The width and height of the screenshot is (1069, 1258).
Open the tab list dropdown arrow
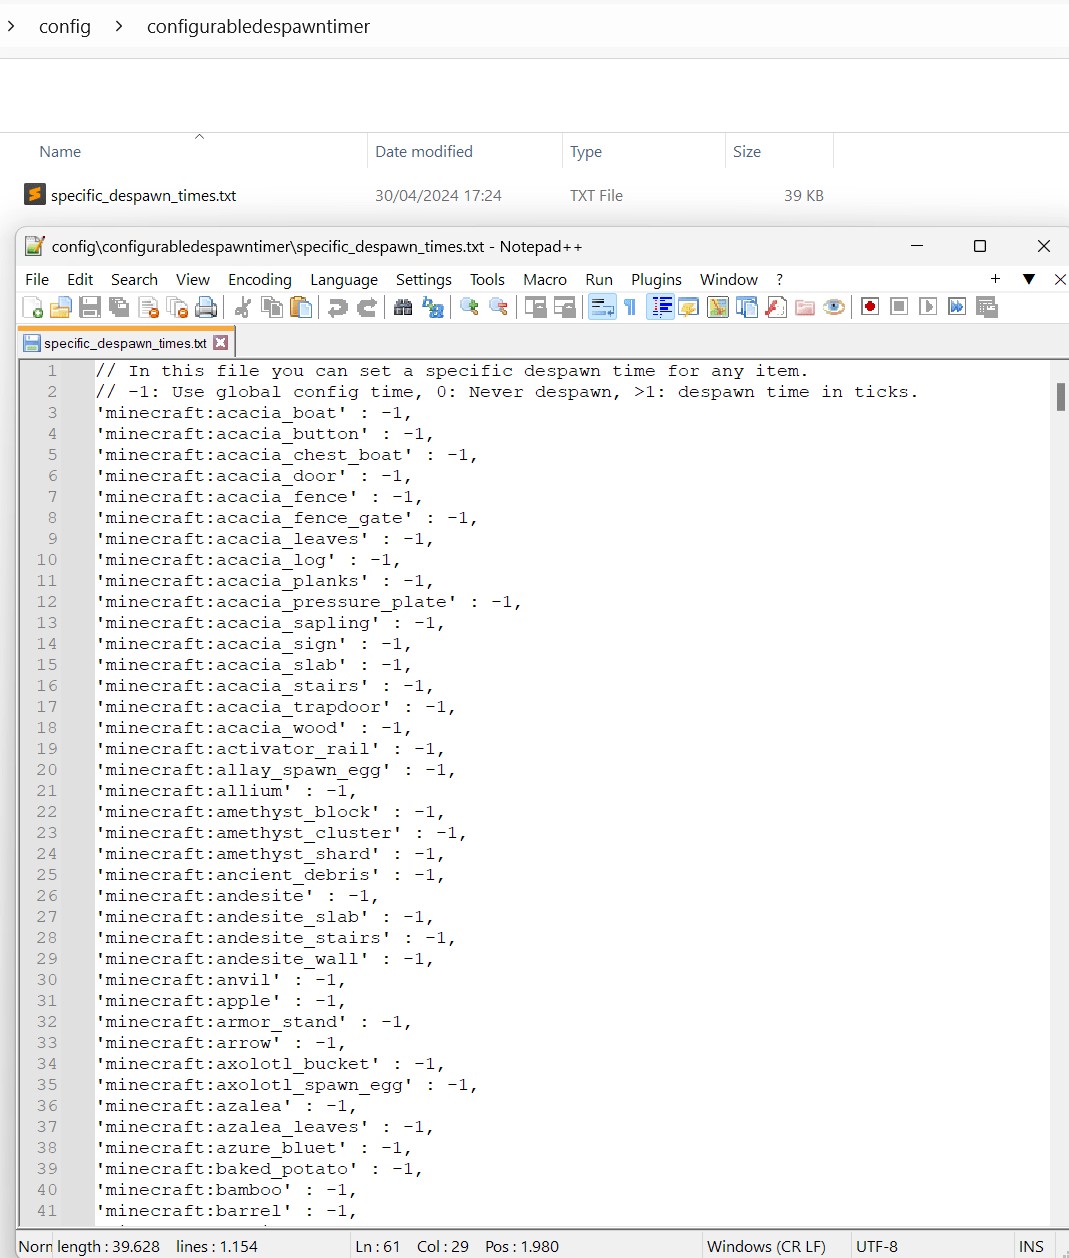click(1028, 279)
